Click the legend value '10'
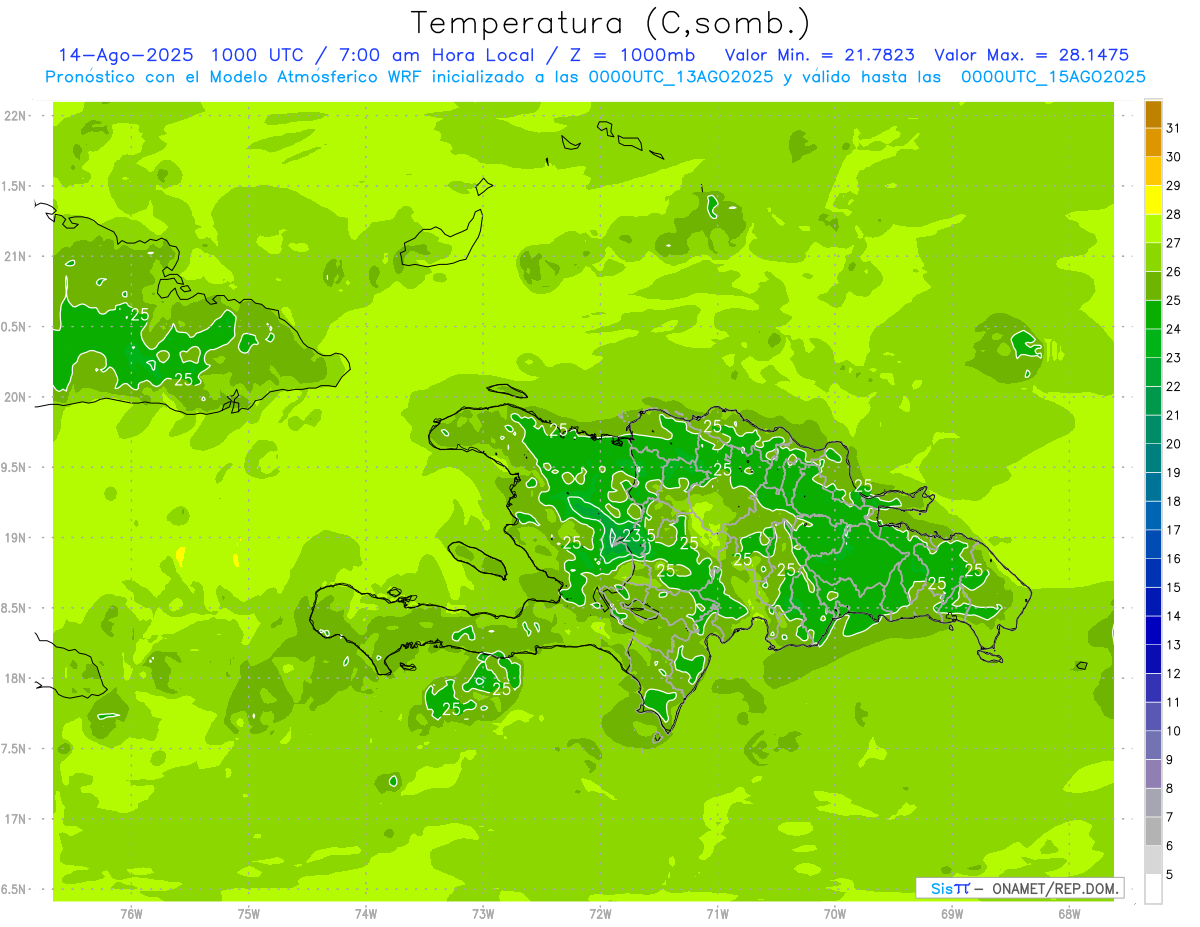This screenshot has width=1200, height=927. 1174,731
